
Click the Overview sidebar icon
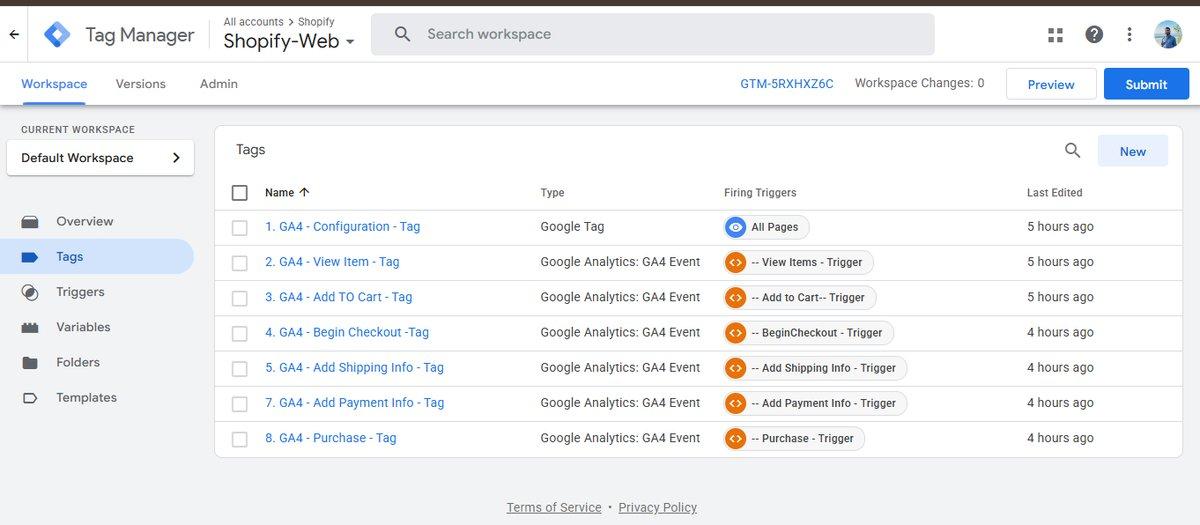click(30, 222)
